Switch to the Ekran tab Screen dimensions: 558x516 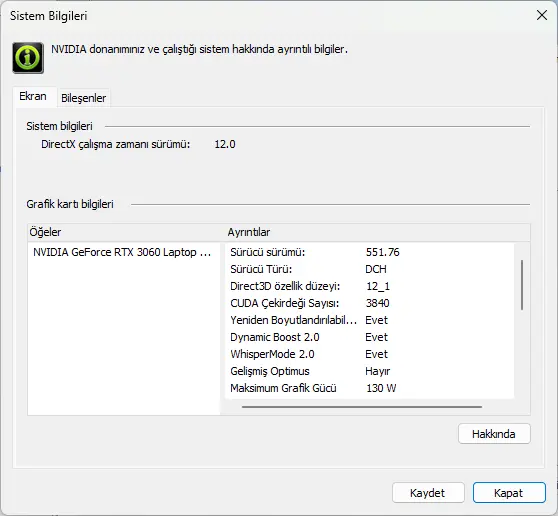click(x=33, y=96)
